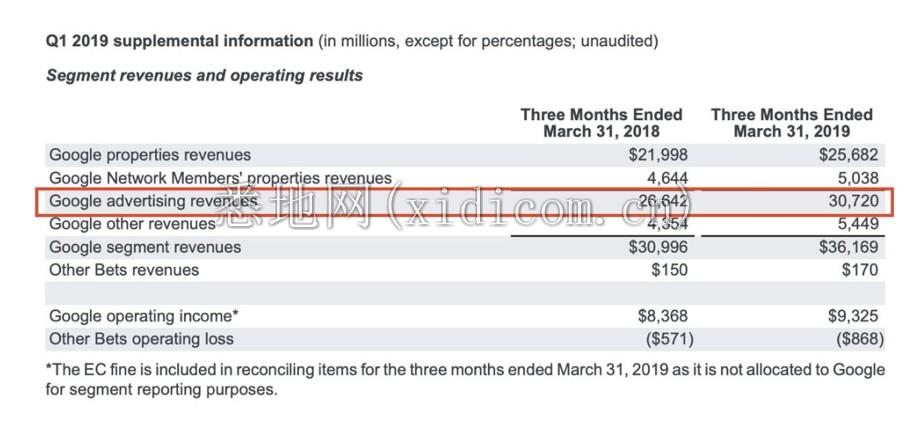
Task: Click the $21,998 value cell
Action: (659, 155)
